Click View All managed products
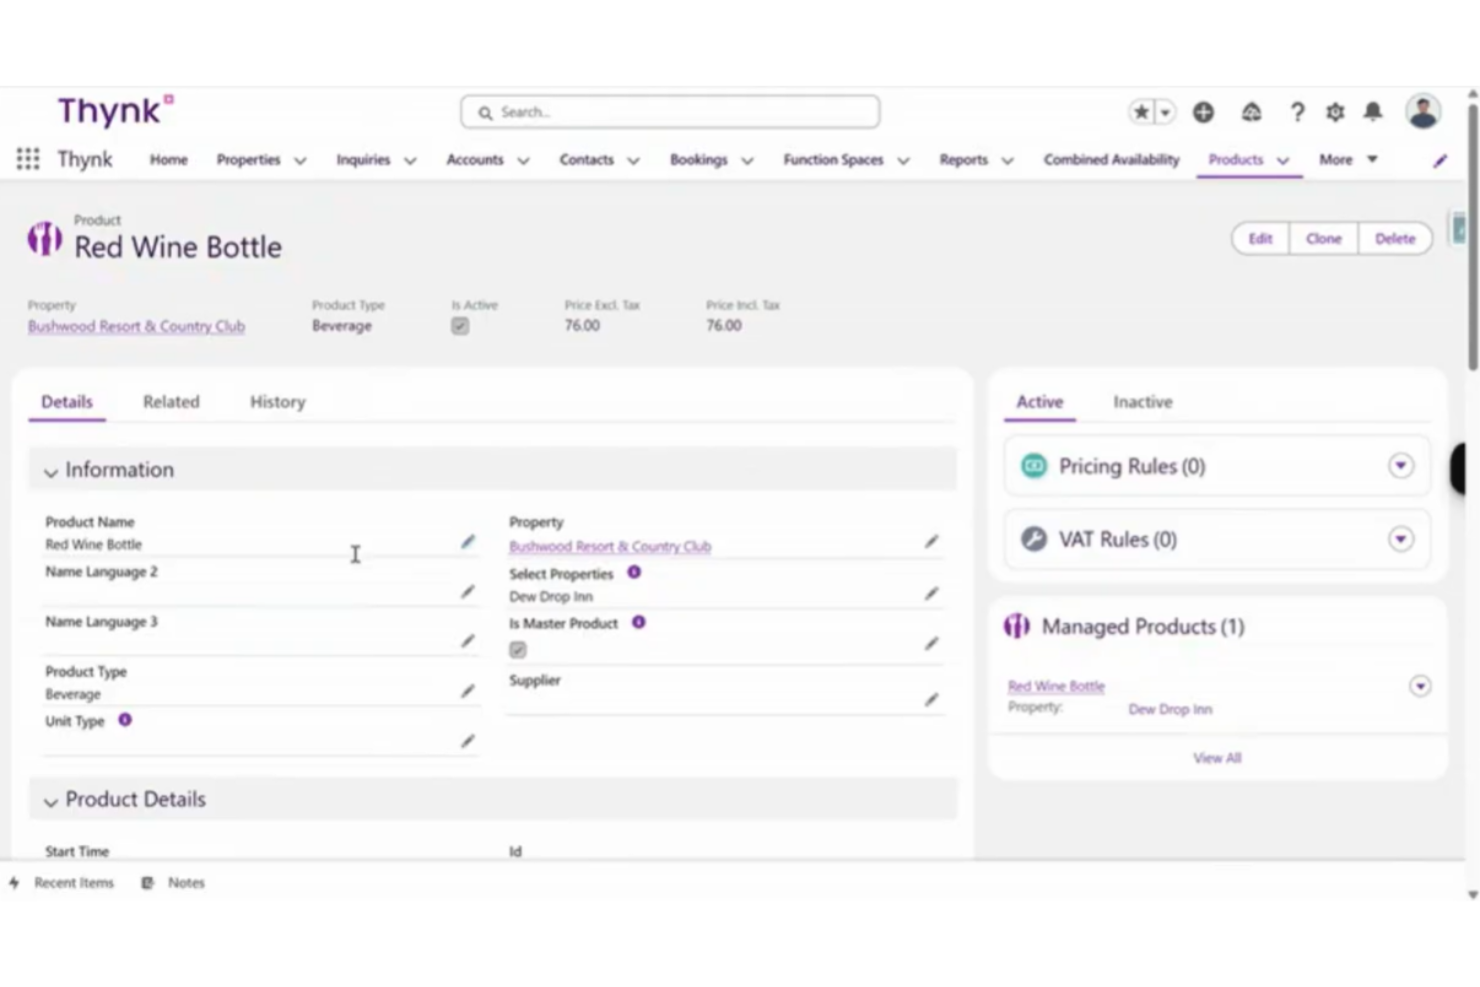This screenshot has width=1480, height=987. pyautogui.click(x=1217, y=758)
